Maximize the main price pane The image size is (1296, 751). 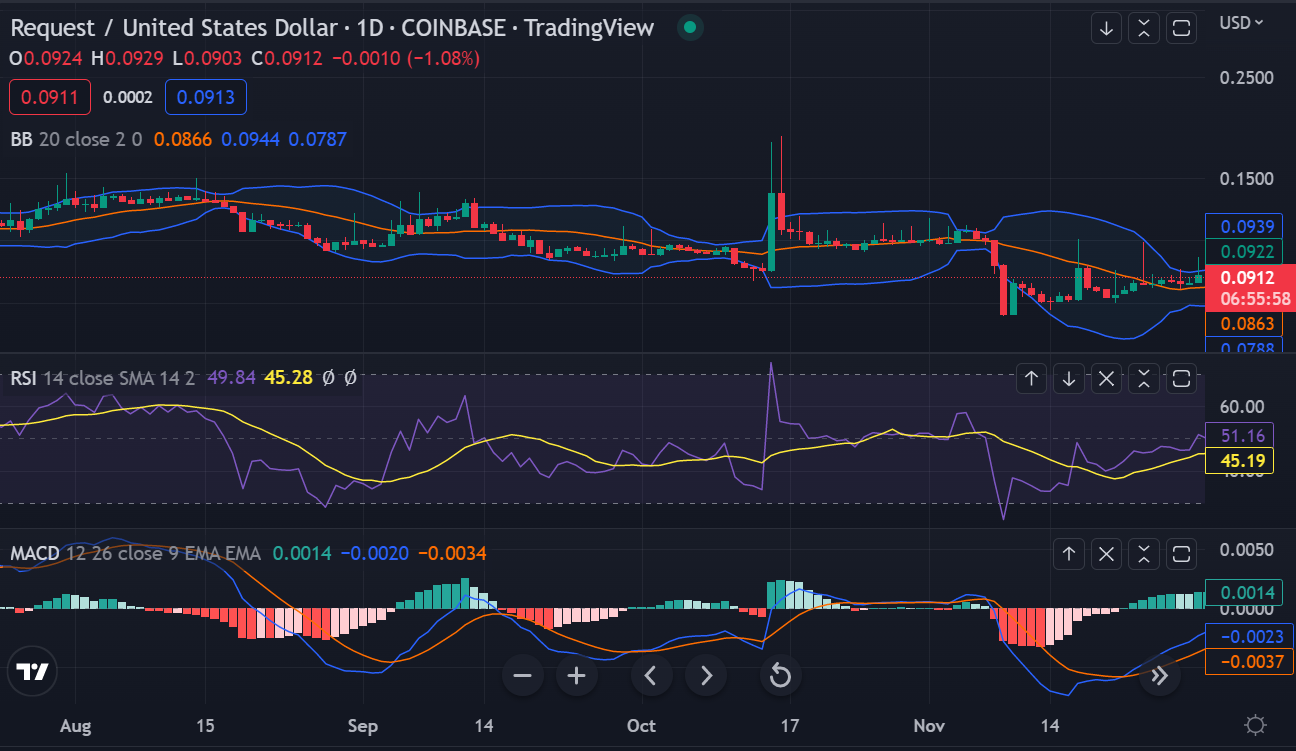pyautogui.click(x=1182, y=28)
